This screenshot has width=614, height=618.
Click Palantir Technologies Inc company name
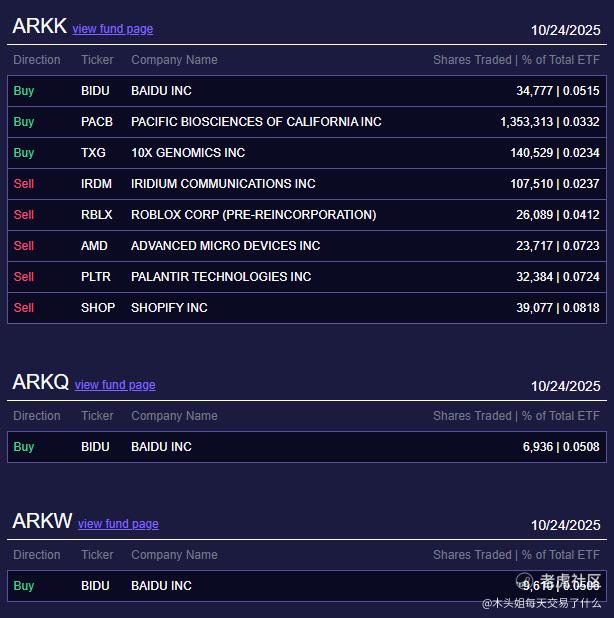click(221, 277)
